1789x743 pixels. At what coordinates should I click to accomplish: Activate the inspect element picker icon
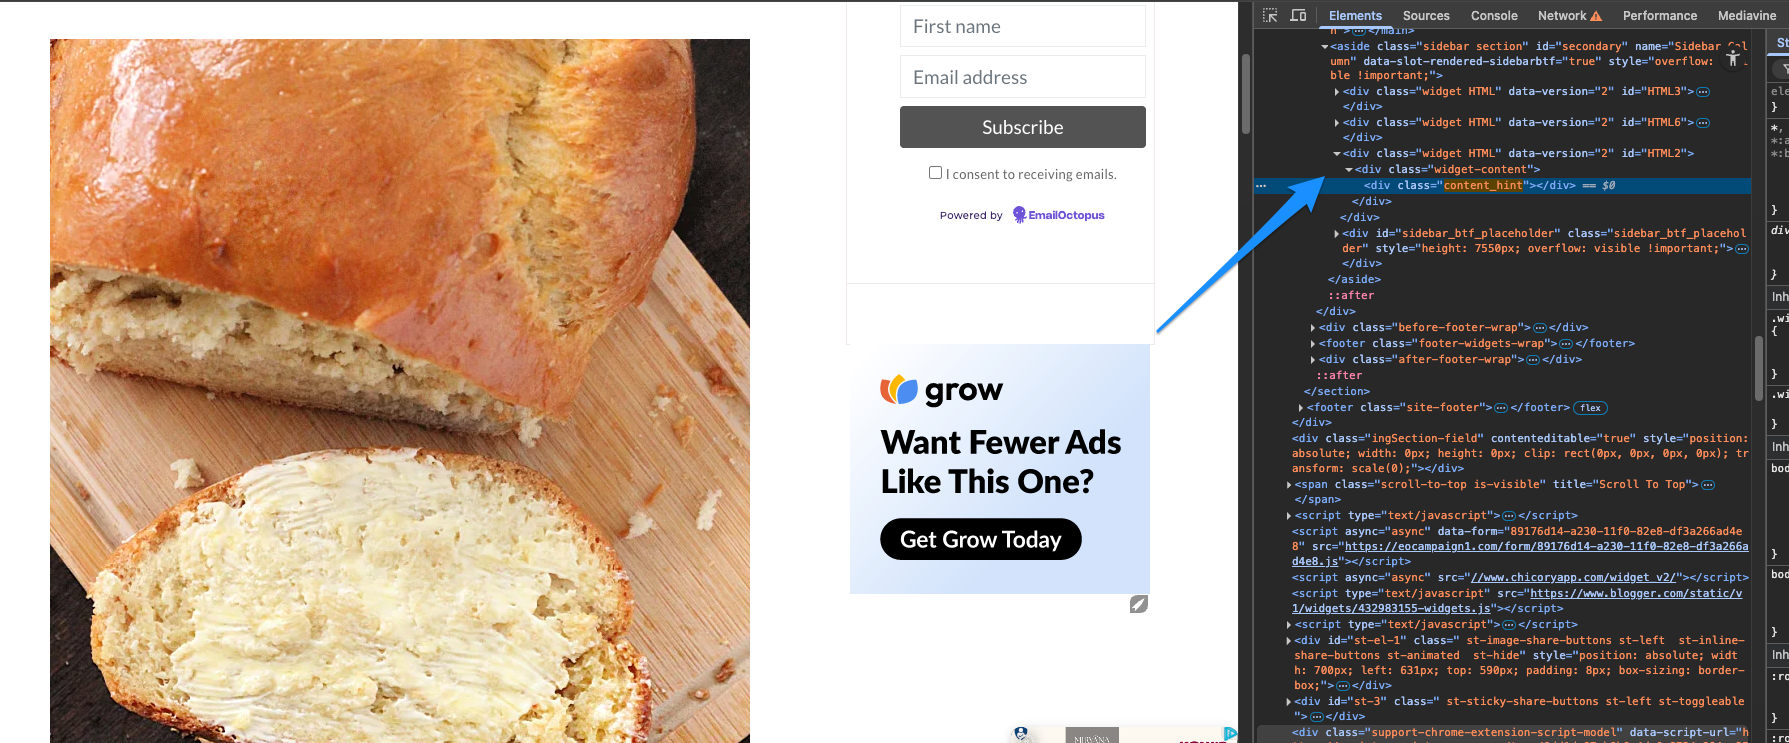(x=1270, y=15)
